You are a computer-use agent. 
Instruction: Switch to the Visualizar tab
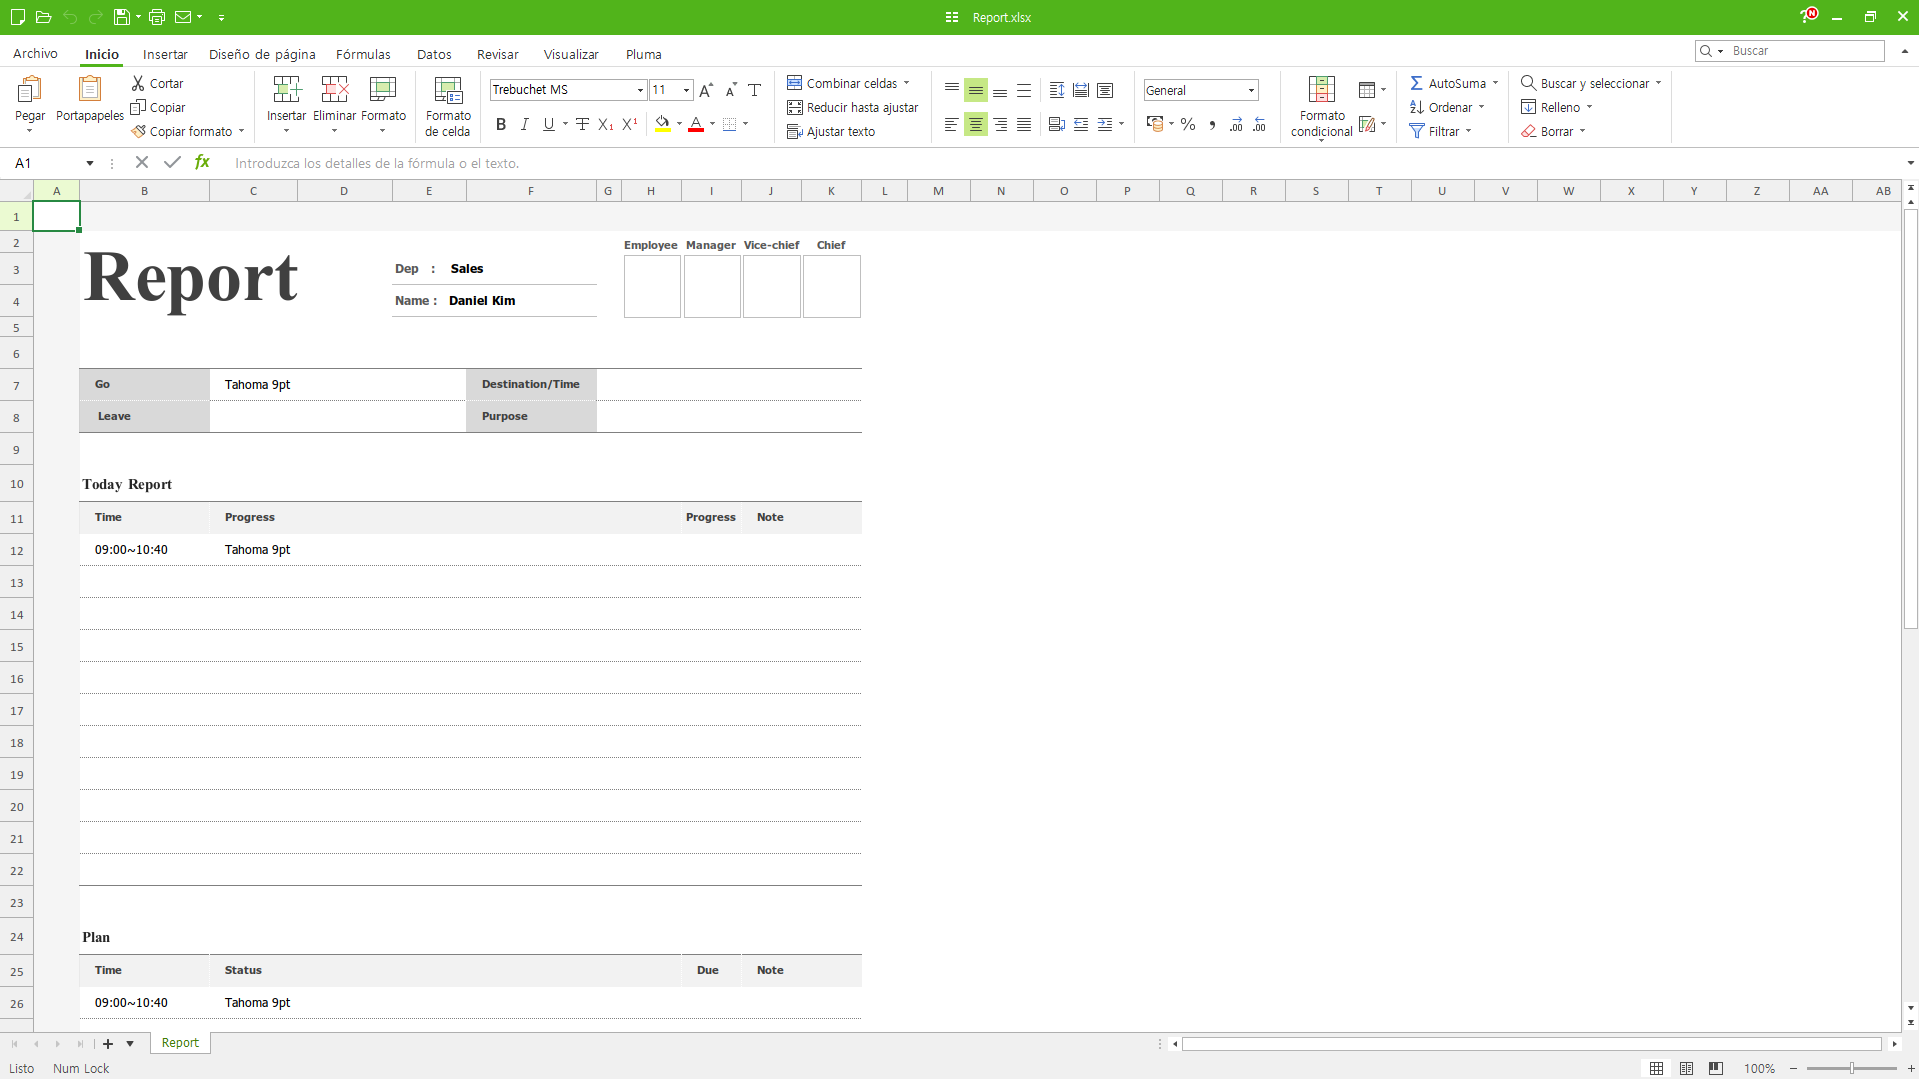pos(571,54)
